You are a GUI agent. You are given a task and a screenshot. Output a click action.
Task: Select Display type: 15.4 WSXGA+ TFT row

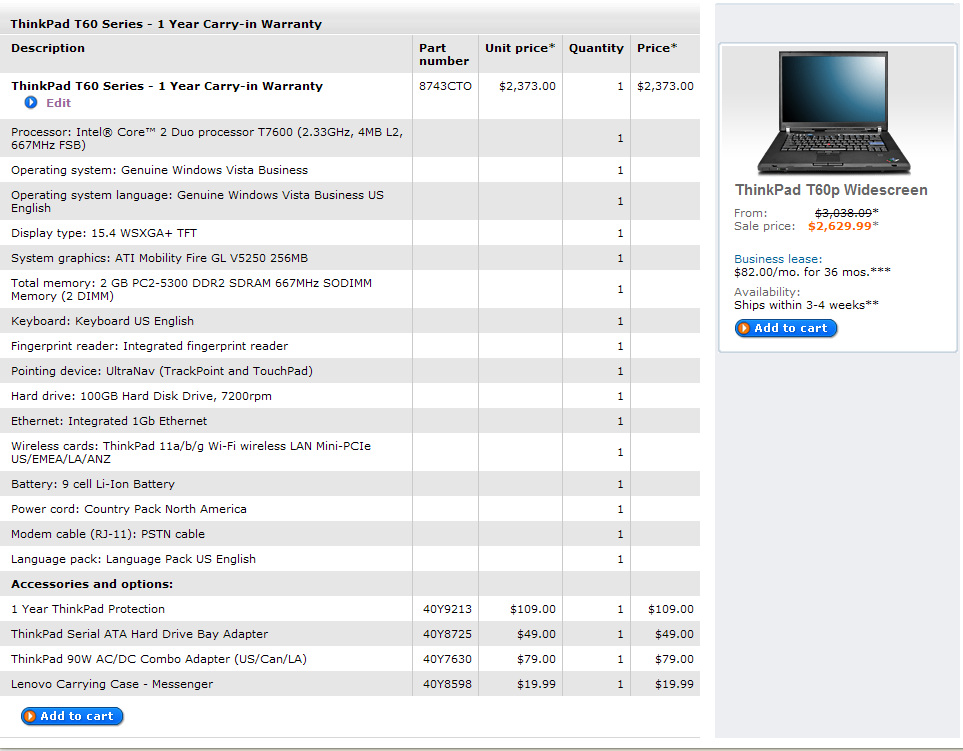350,233
